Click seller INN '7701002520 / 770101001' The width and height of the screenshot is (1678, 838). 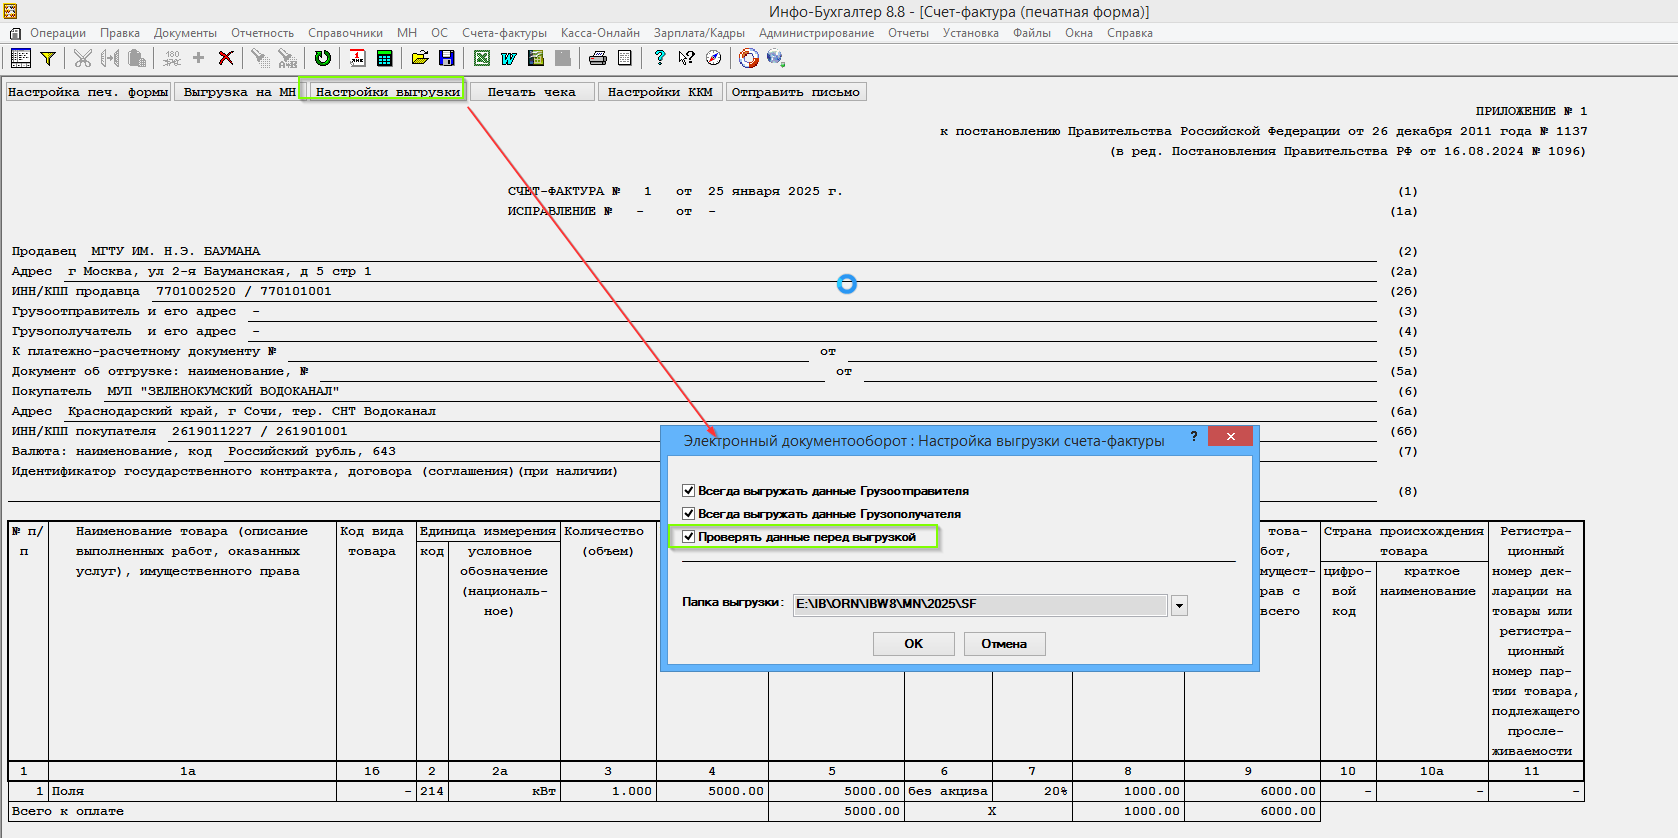(243, 291)
